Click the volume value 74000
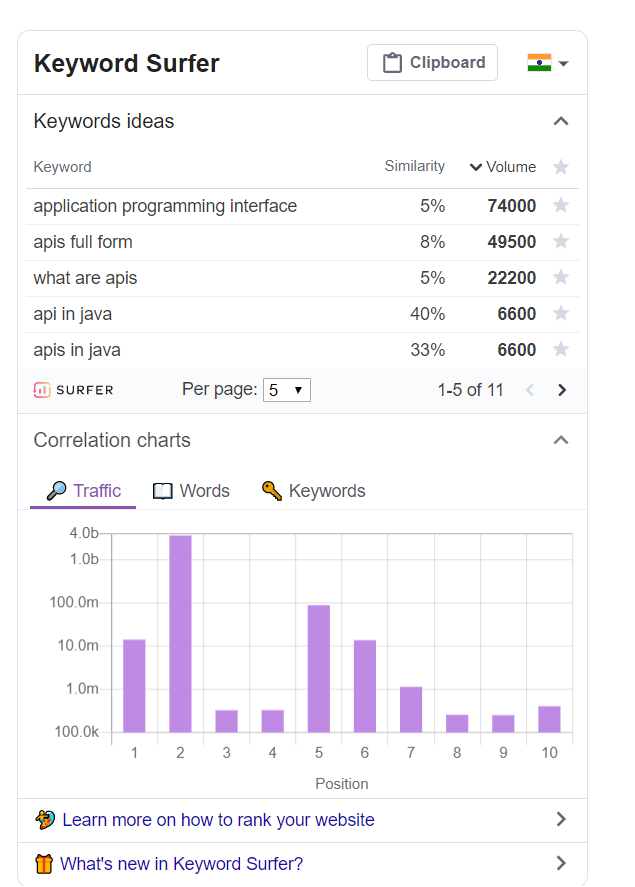Screen dimensions: 635x887 point(512,206)
